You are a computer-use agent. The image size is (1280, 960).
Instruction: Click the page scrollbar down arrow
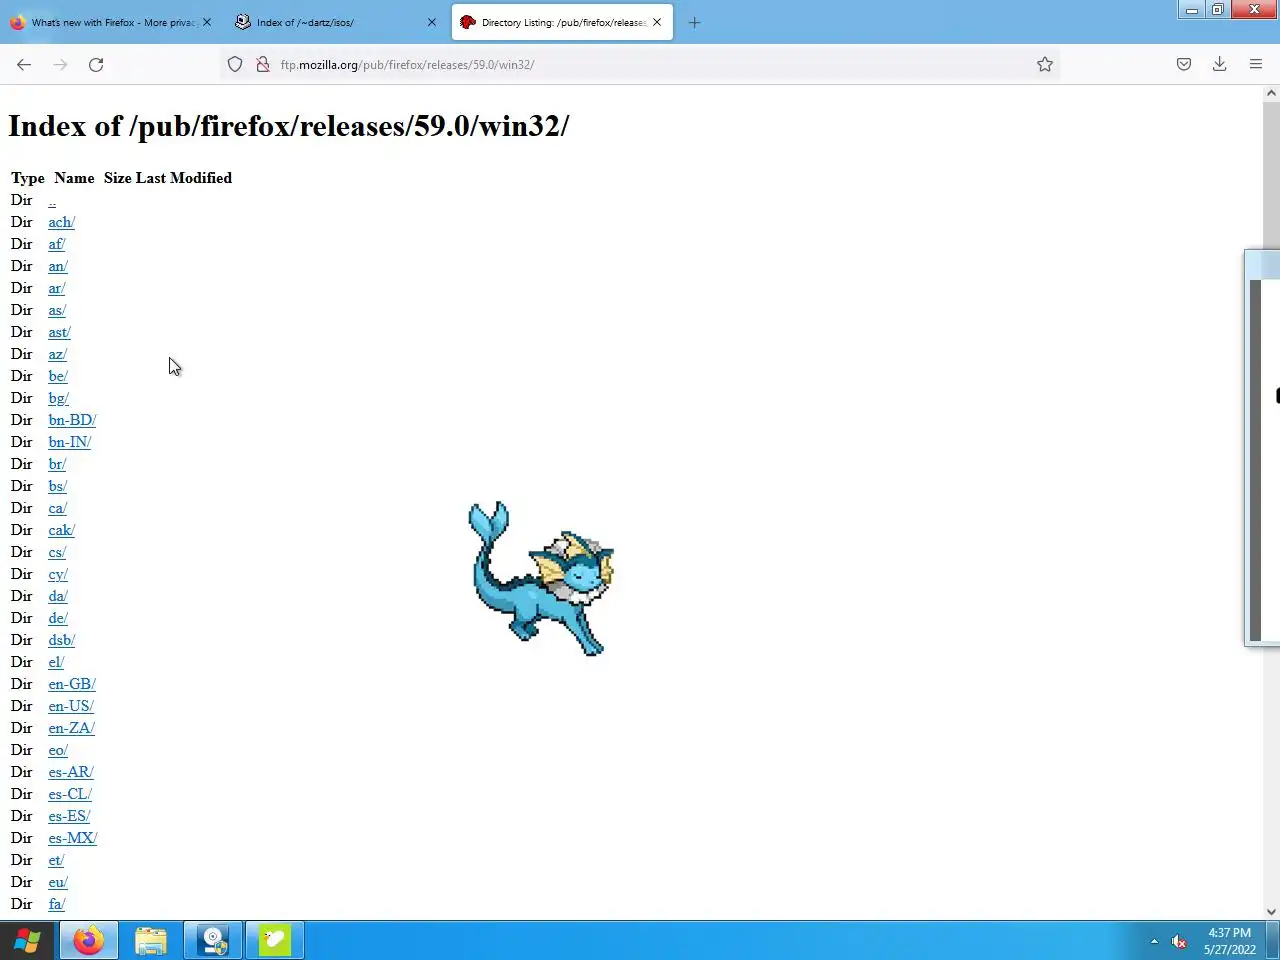(x=1271, y=911)
